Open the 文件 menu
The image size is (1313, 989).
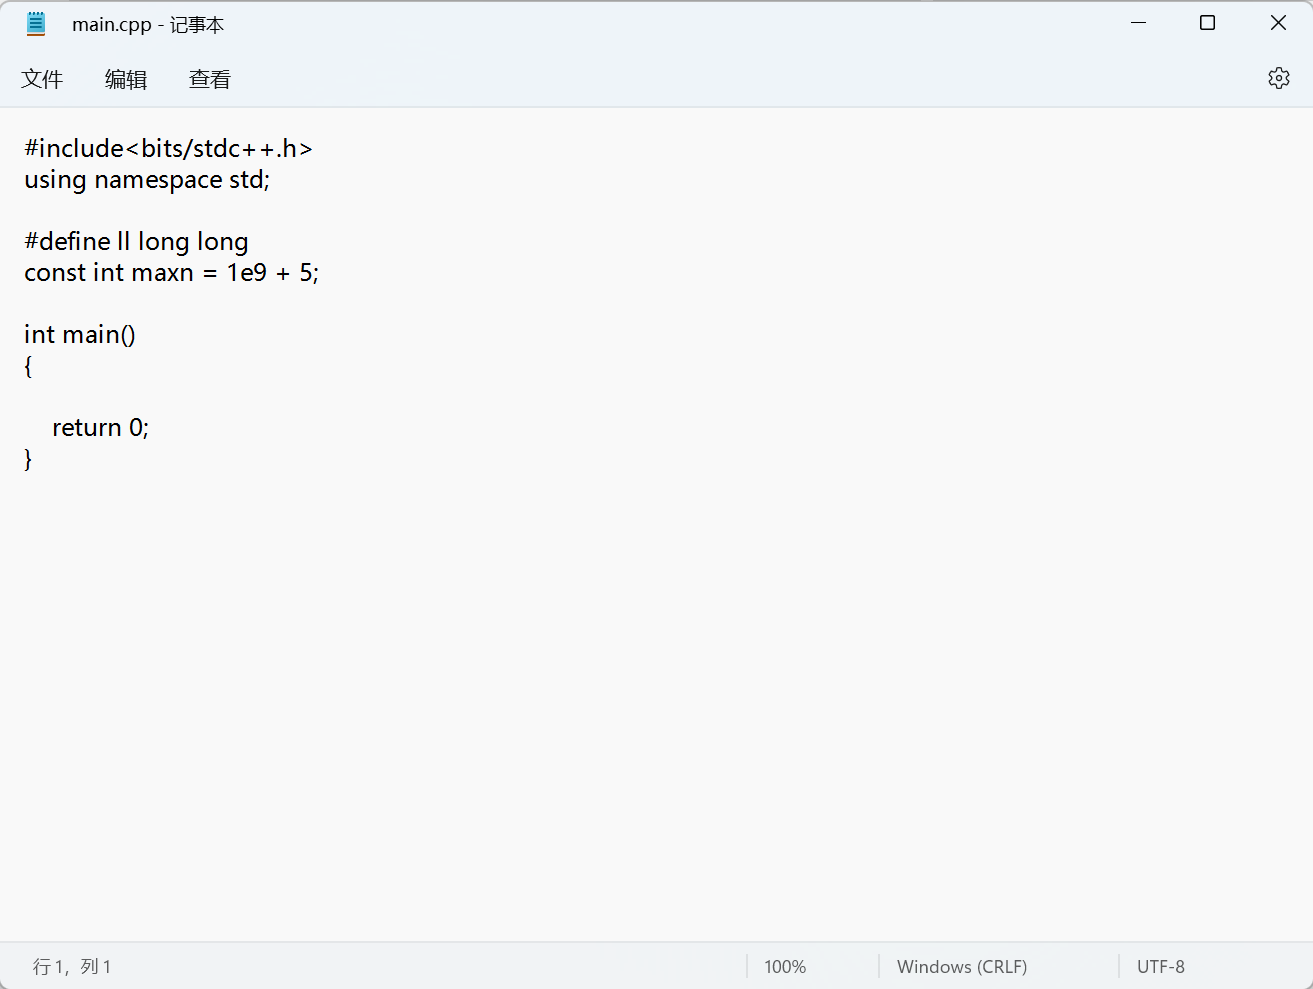pyautogui.click(x=43, y=79)
